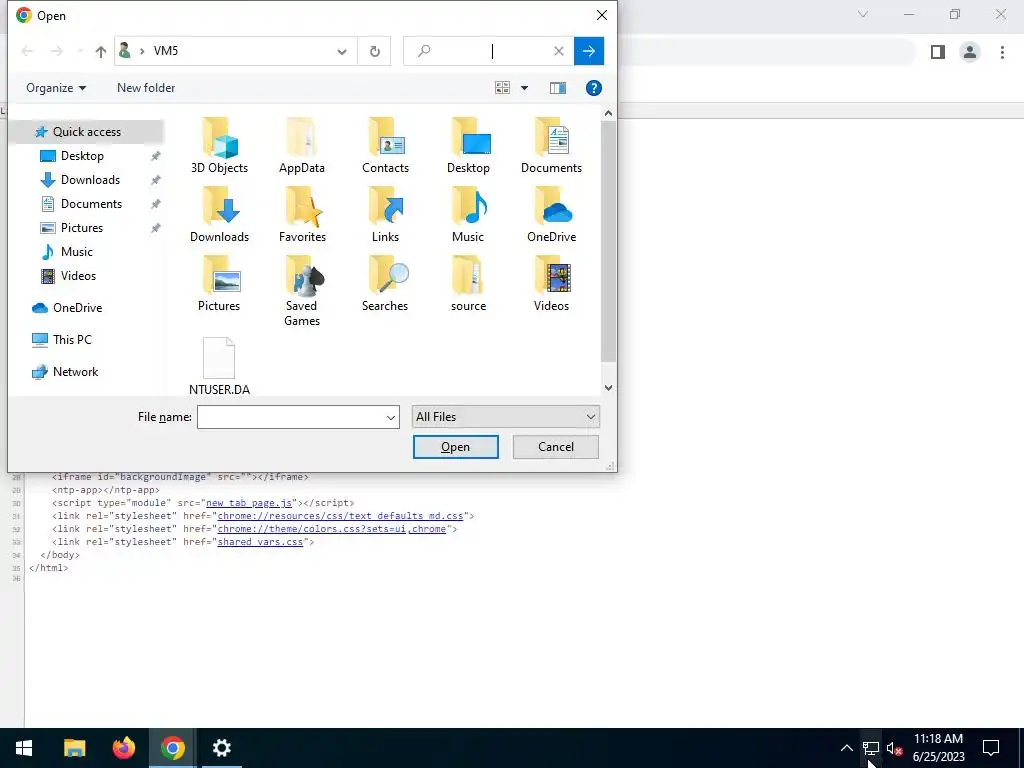
Task: Open the Pictures folder in file list
Action: pos(219,284)
